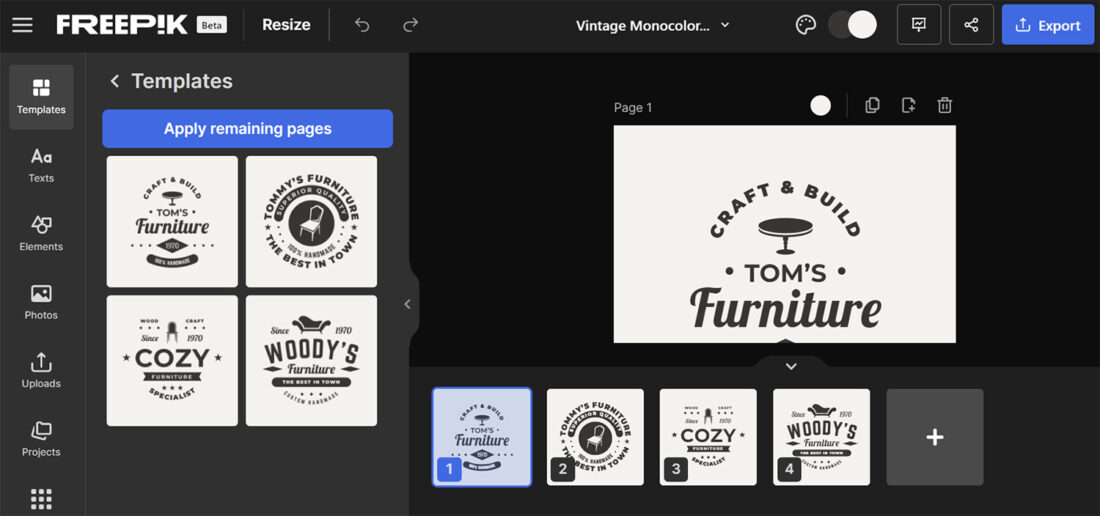Click the Page 1 label
Image resolution: width=1100 pixels, height=516 pixels.
tap(633, 107)
